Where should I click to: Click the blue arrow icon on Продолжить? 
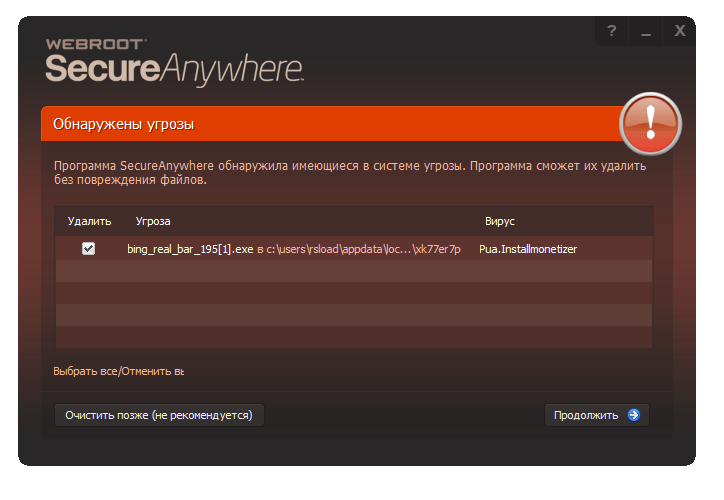634,415
